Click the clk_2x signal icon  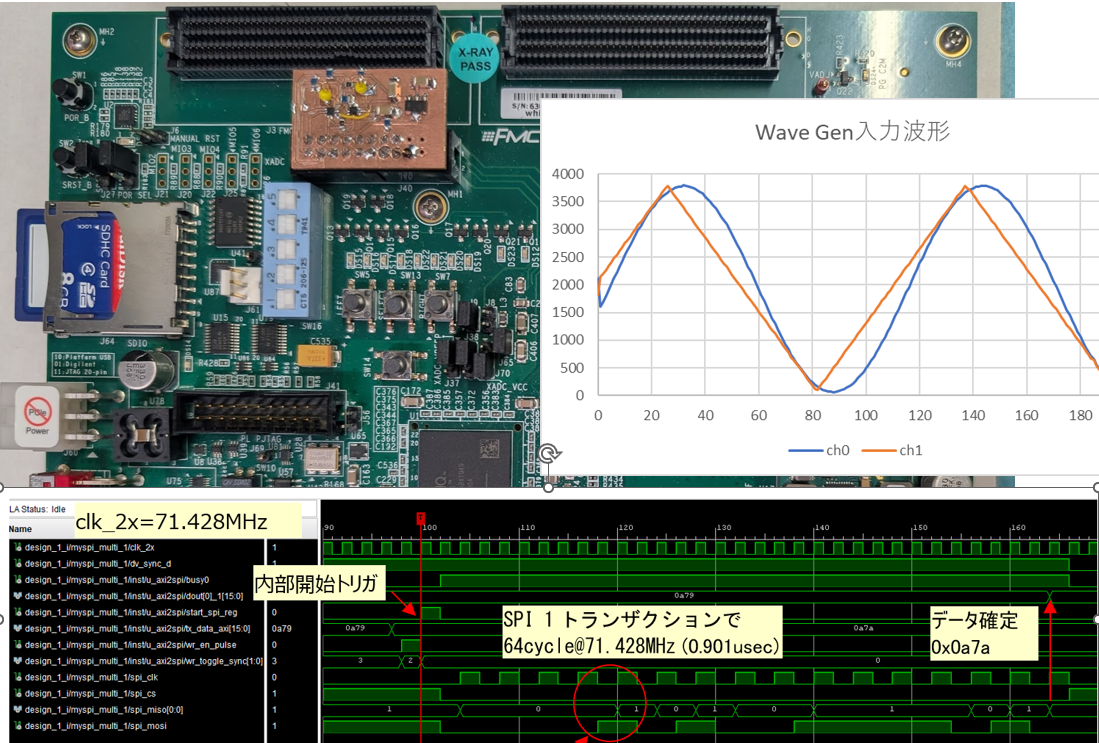[x=18, y=547]
